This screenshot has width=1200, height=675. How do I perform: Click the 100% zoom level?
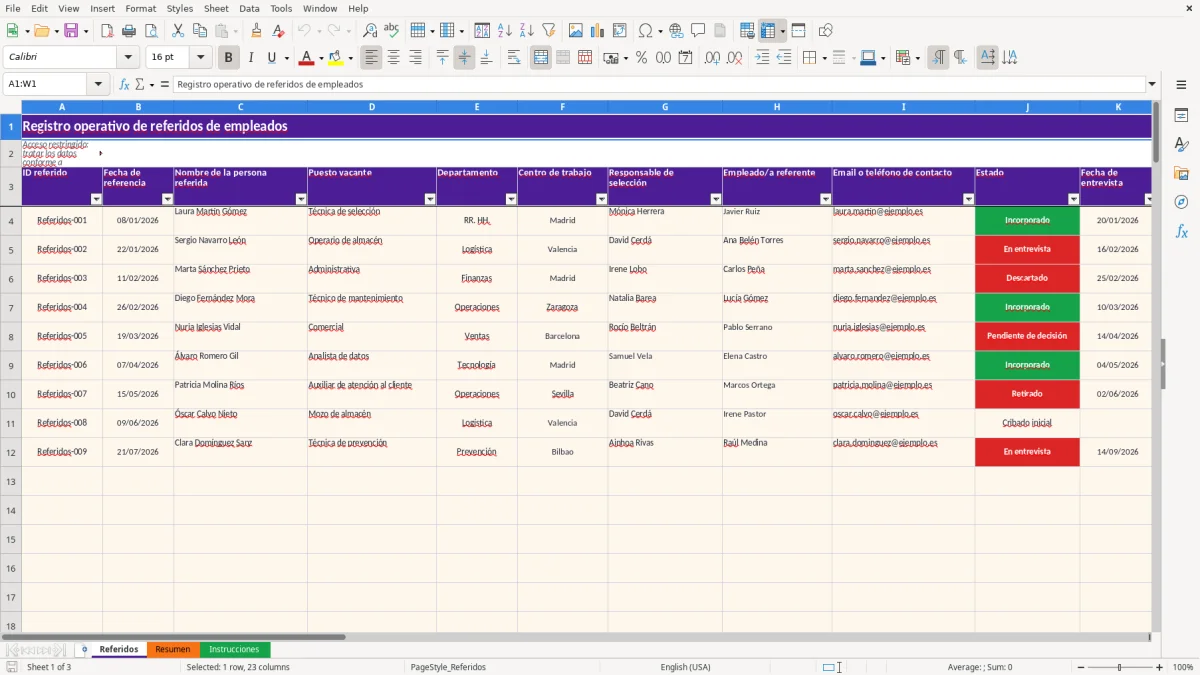pos(1183,667)
